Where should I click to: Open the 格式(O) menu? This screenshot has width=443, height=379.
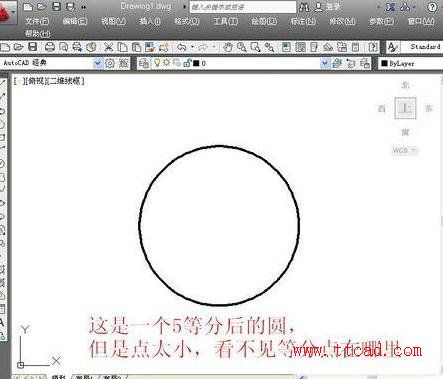(x=187, y=21)
